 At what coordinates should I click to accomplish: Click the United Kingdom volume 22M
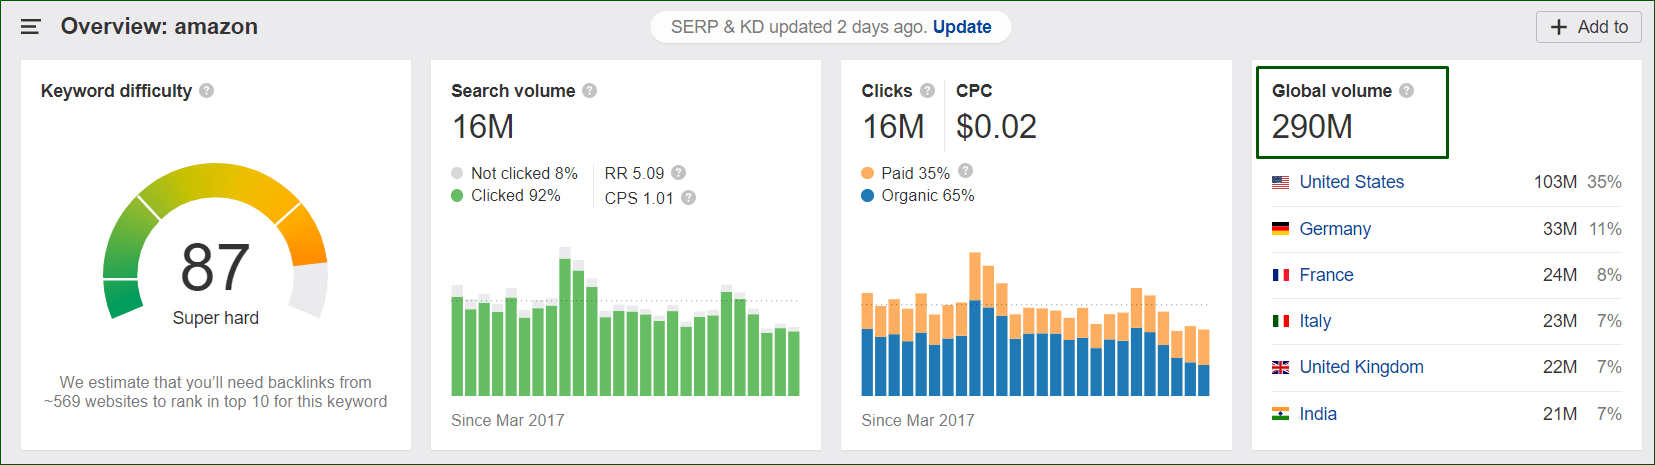tap(1560, 367)
